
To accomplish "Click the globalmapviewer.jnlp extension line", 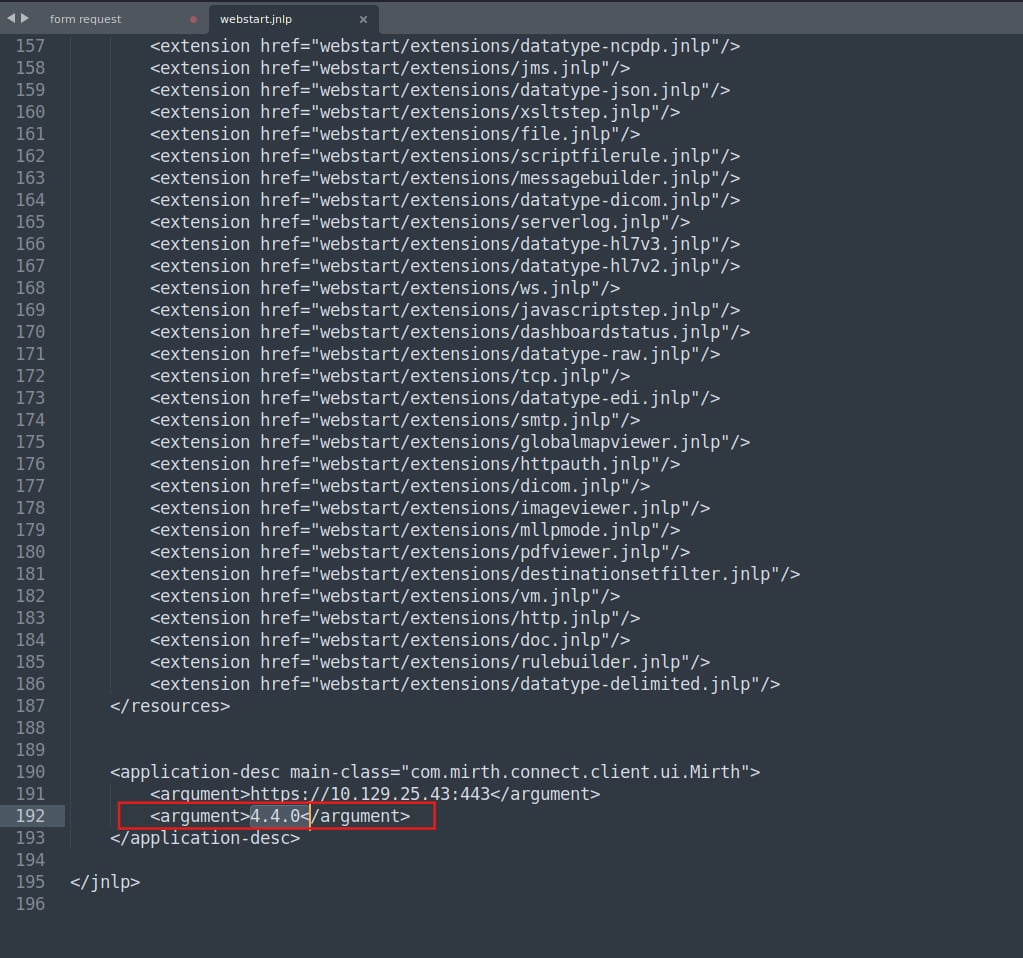I will coord(450,442).
